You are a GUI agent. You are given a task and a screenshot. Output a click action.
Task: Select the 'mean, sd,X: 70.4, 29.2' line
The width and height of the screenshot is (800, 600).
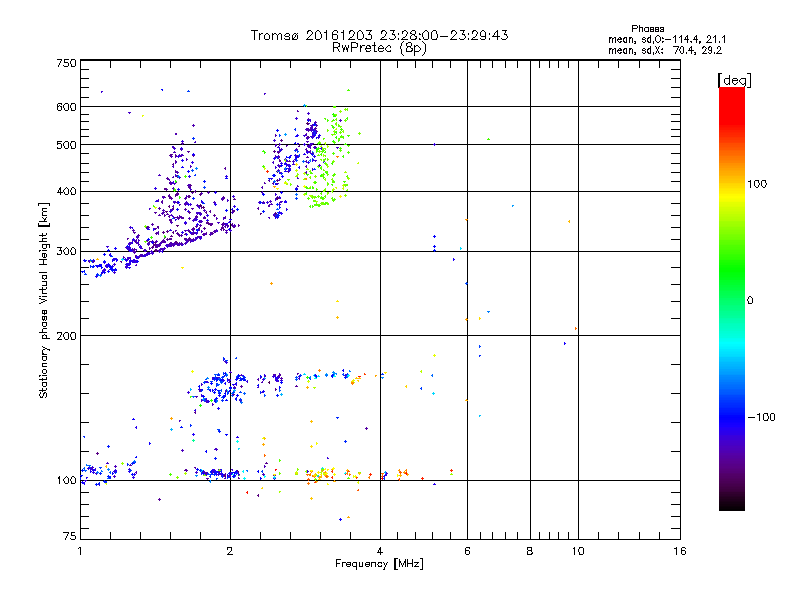[665, 50]
